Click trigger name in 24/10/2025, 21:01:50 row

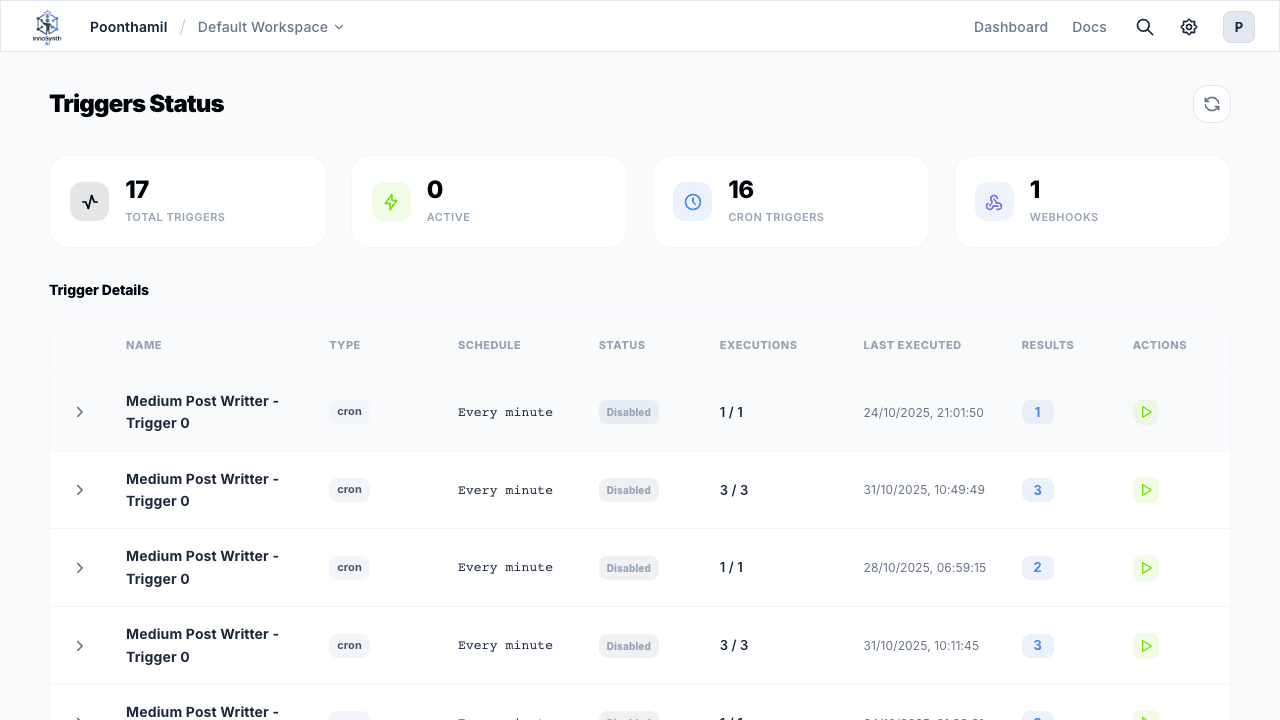pyautogui.click(x=202, y=412)
